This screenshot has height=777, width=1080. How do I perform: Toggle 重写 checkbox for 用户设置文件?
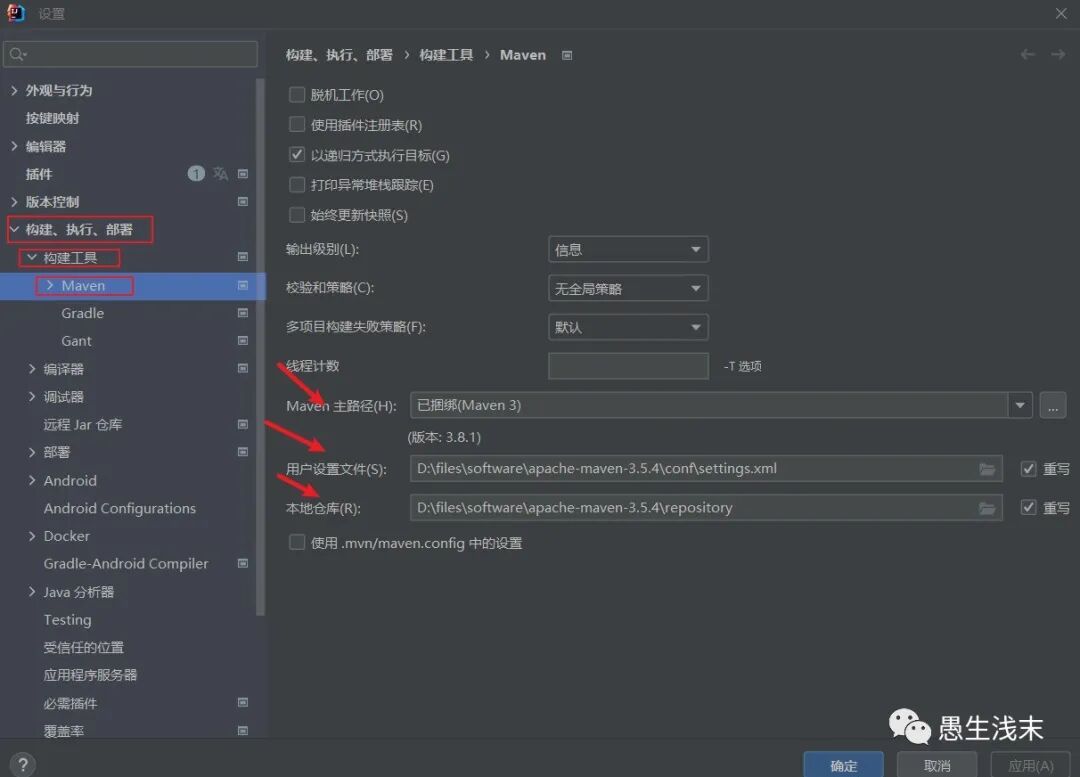click(1028, 469)
